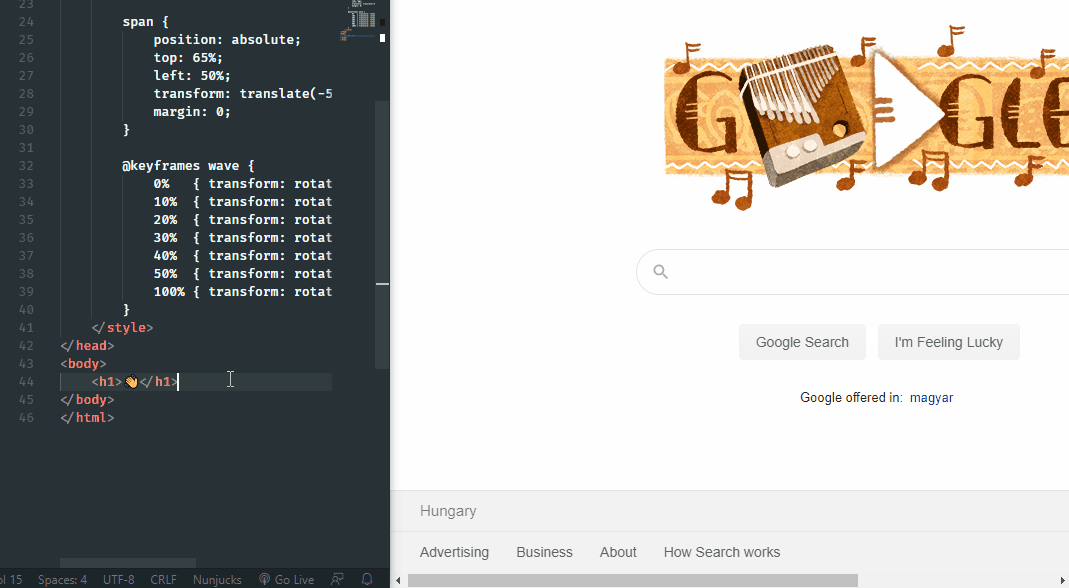Open How Search works link
1069x588 pixels.
[x=722, y=552]
